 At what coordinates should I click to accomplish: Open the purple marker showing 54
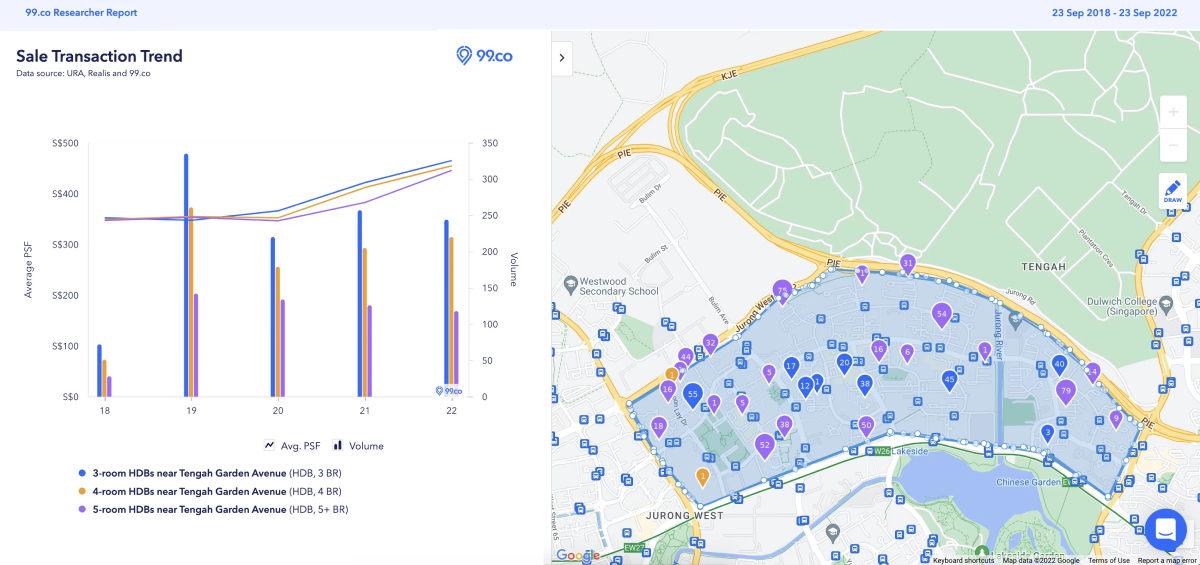(x=941, y=314)
